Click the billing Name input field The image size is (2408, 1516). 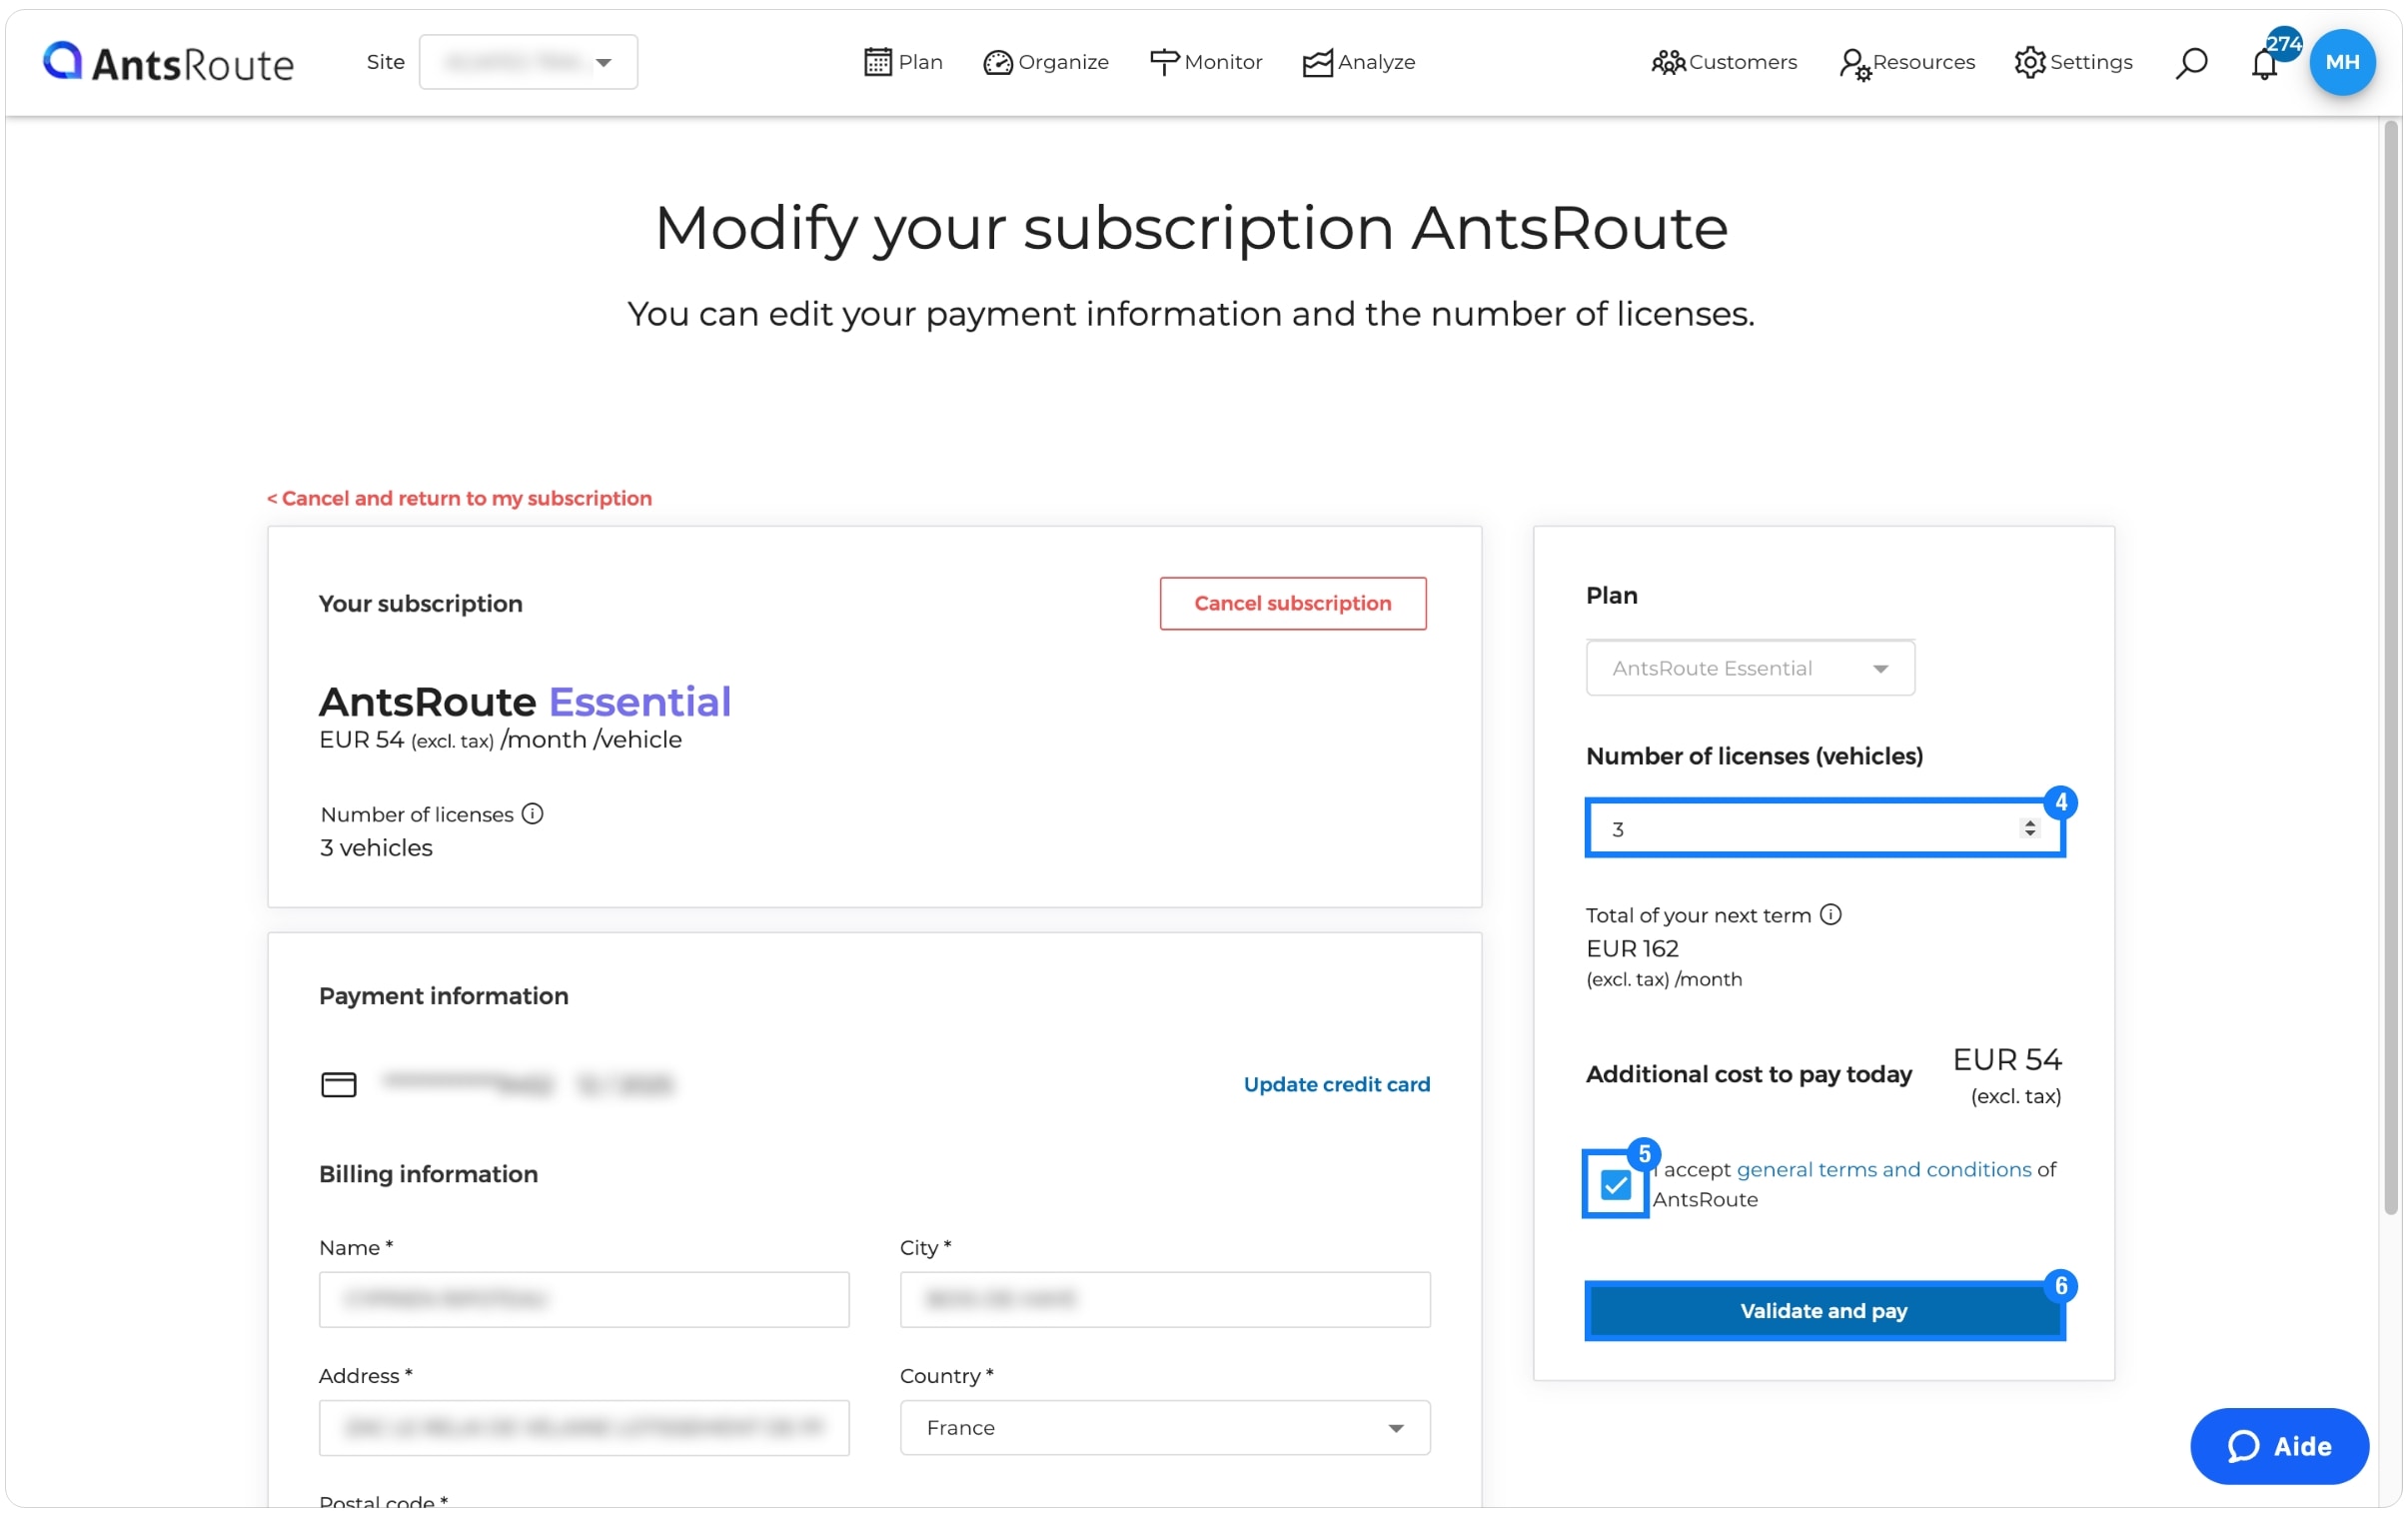(584, 1299)
